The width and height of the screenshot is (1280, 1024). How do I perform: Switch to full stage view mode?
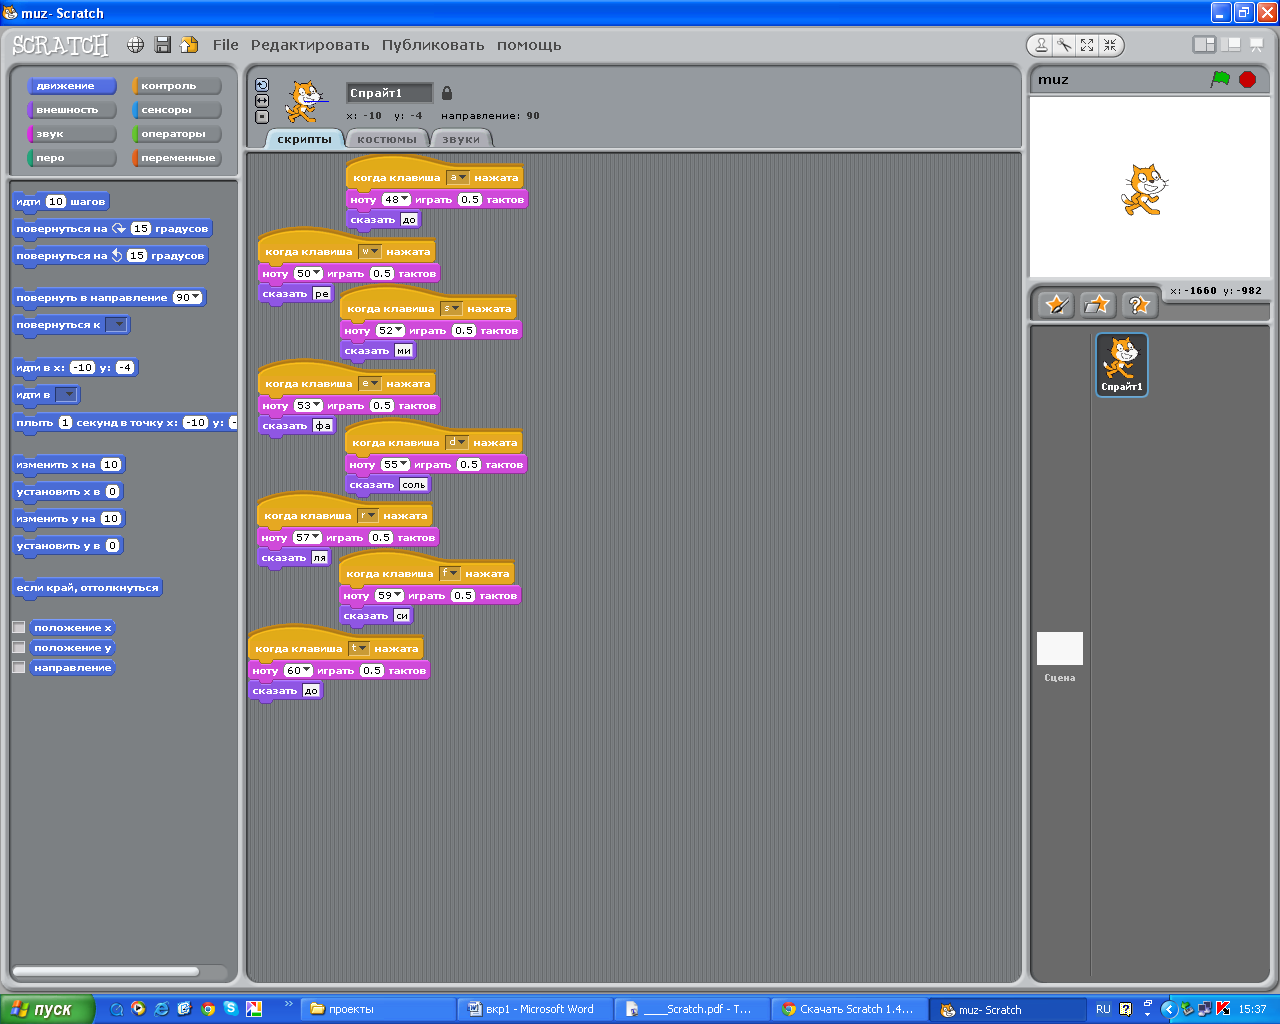tap(1231, 45)
